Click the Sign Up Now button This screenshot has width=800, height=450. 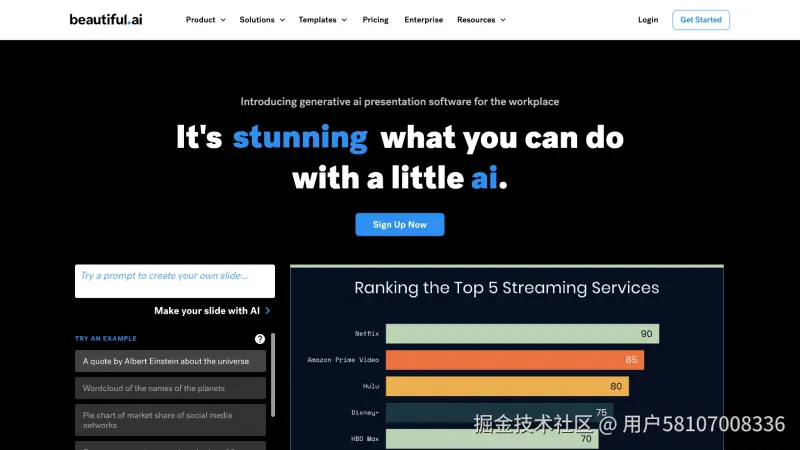pos(399,224)
